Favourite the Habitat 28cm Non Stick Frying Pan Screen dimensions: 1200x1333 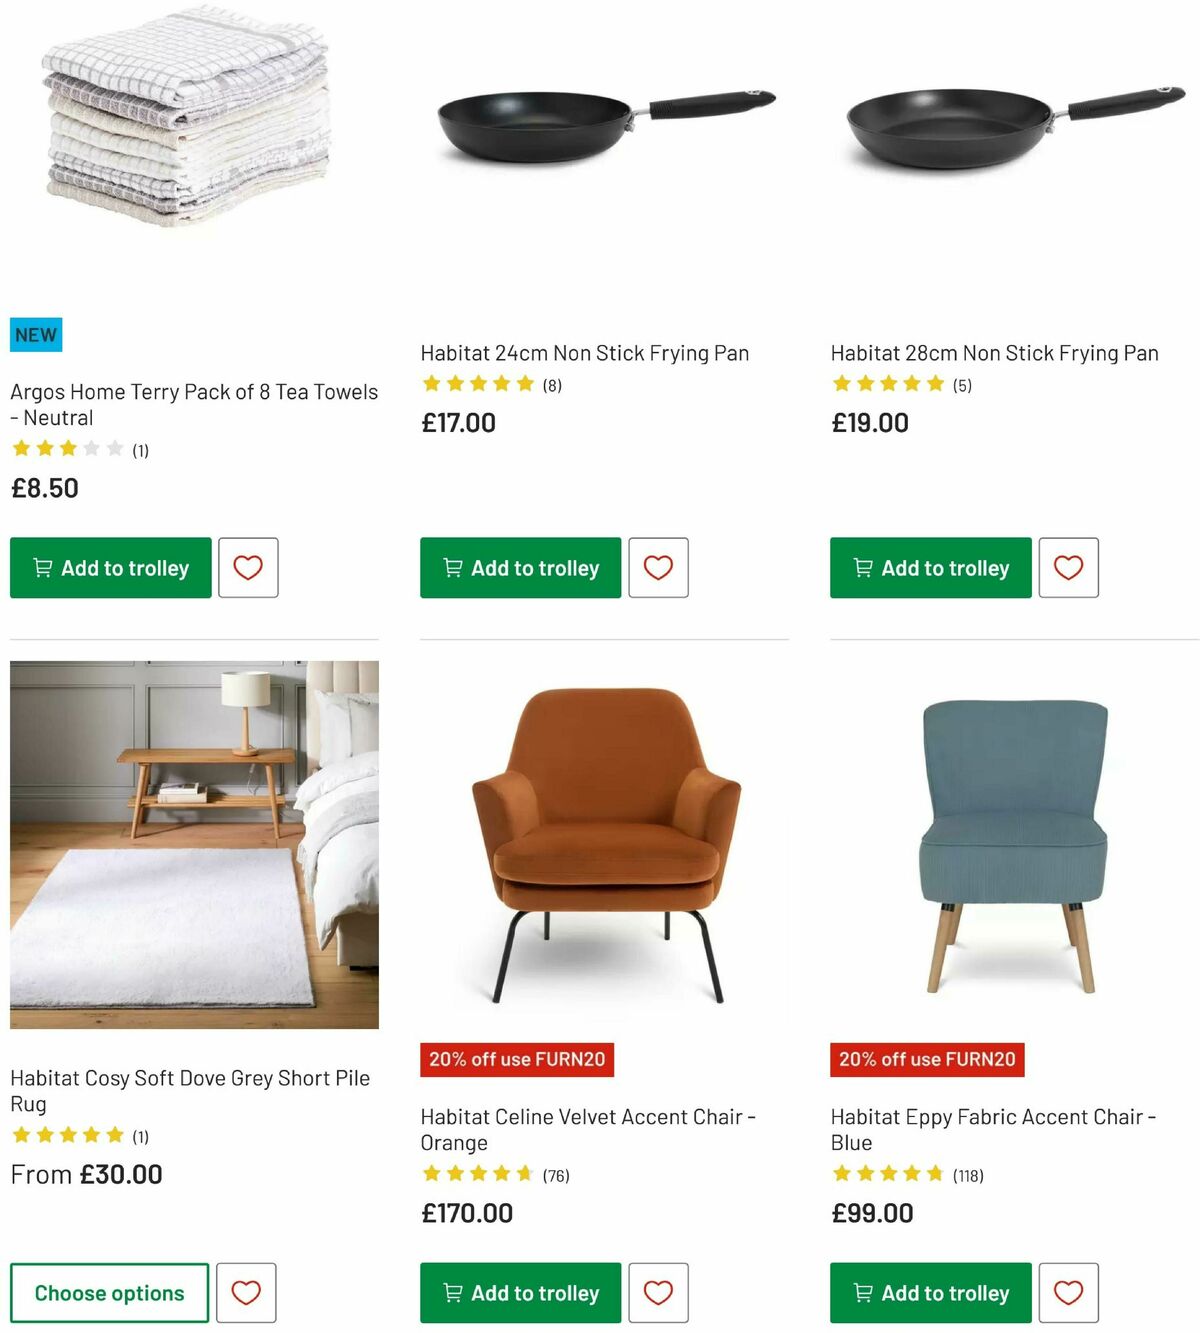tap(1068, 567)
